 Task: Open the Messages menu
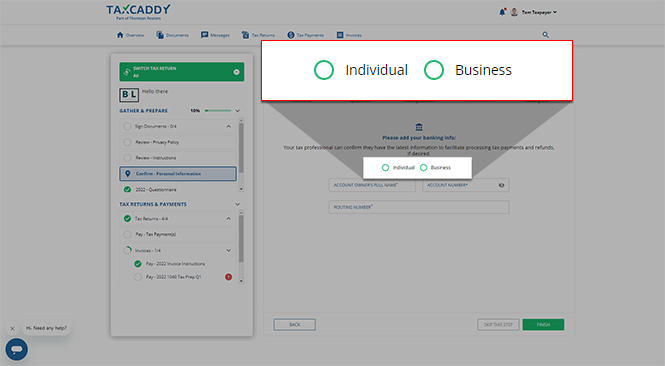[215, 35]
